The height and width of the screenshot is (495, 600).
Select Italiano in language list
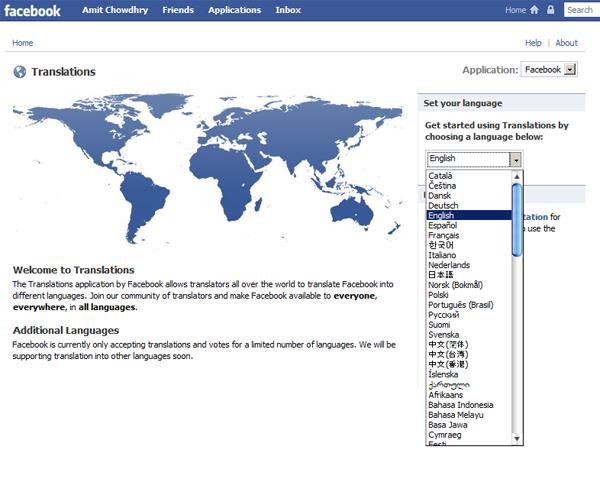coord(469,255)
